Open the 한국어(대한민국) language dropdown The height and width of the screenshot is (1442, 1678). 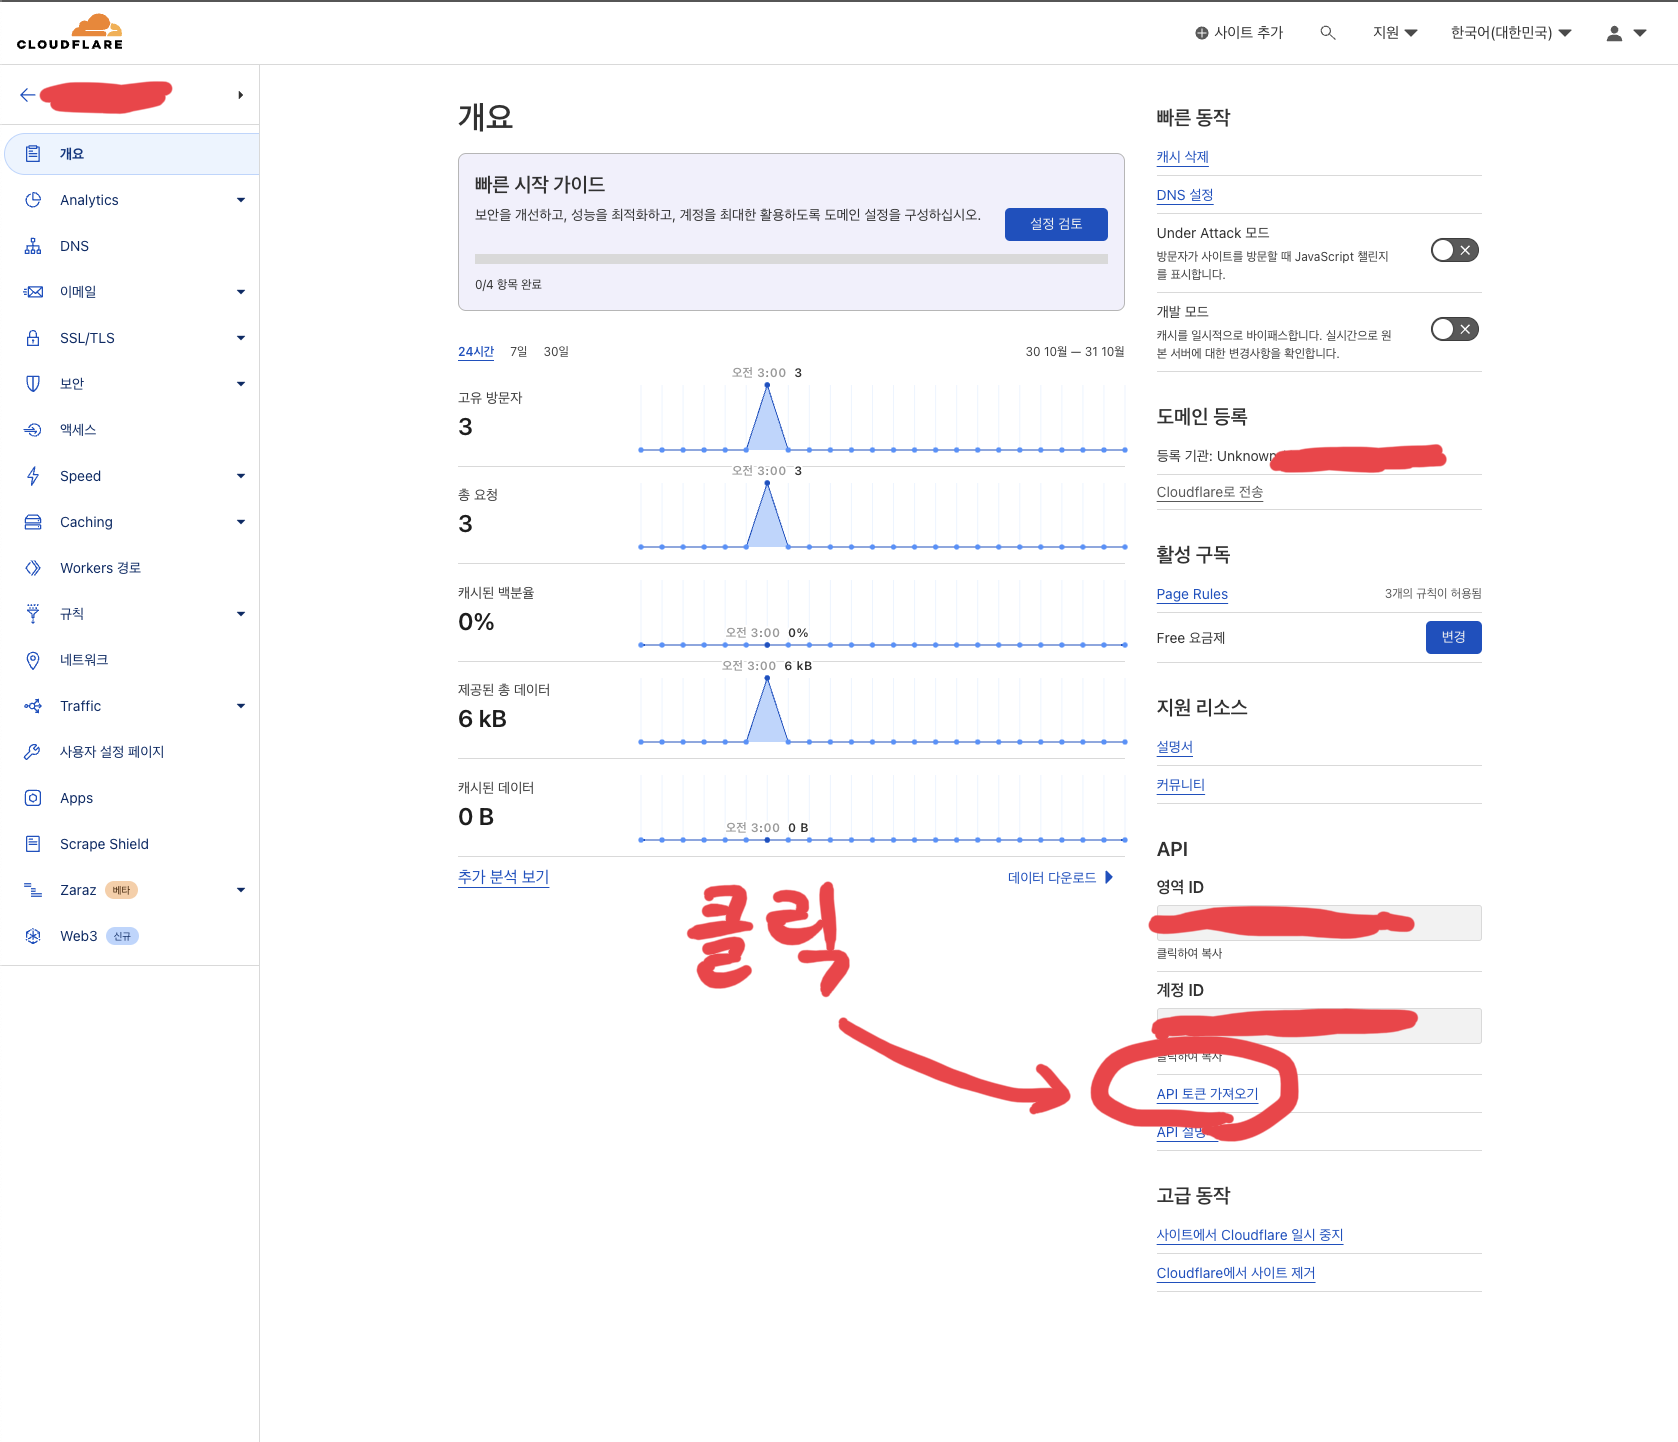(1511, 33)
